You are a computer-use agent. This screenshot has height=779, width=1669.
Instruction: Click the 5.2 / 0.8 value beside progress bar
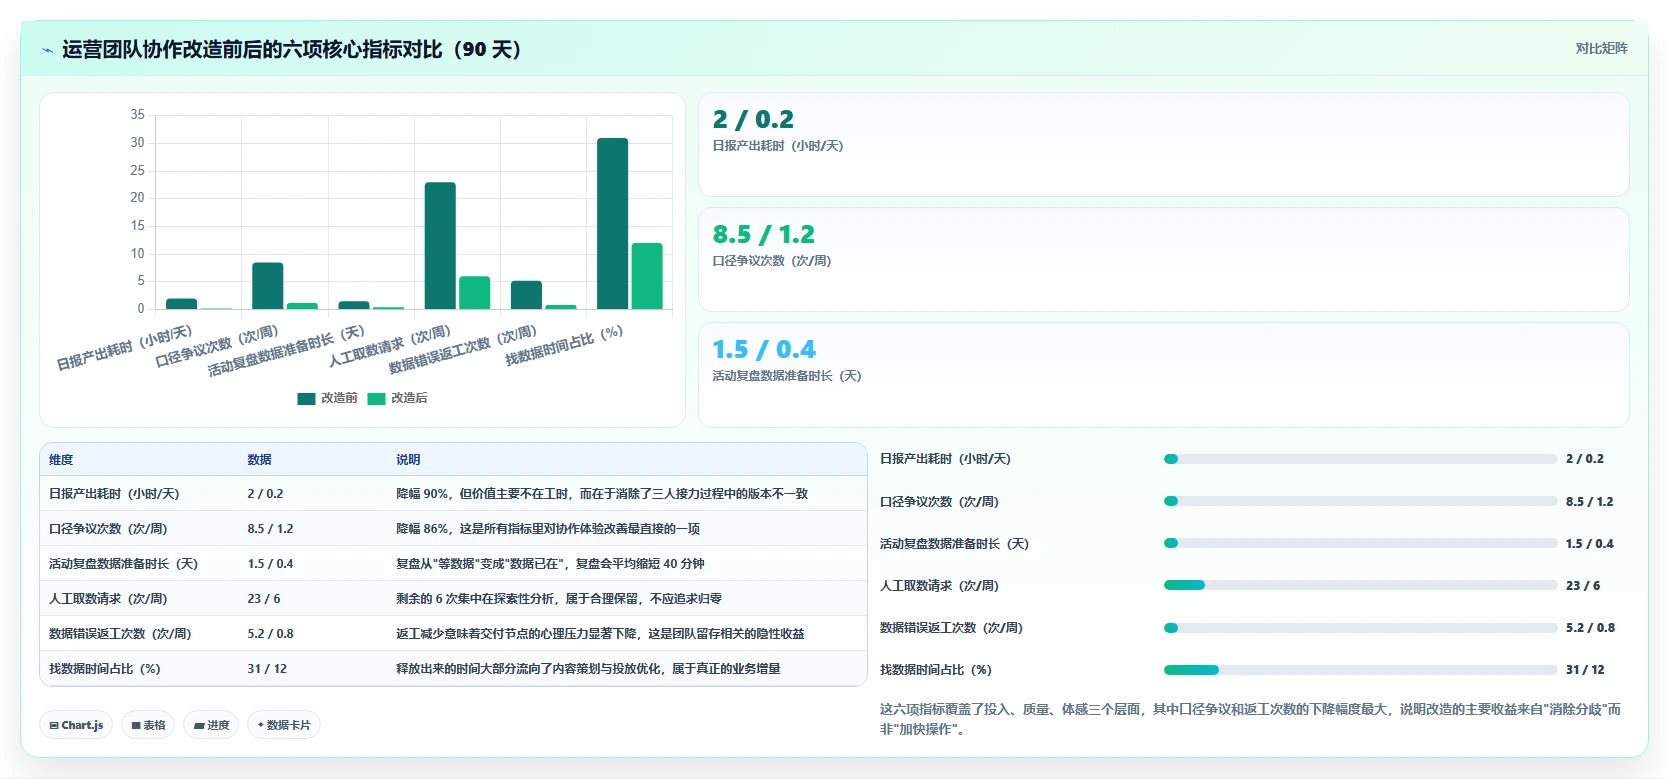(1590, 628)
